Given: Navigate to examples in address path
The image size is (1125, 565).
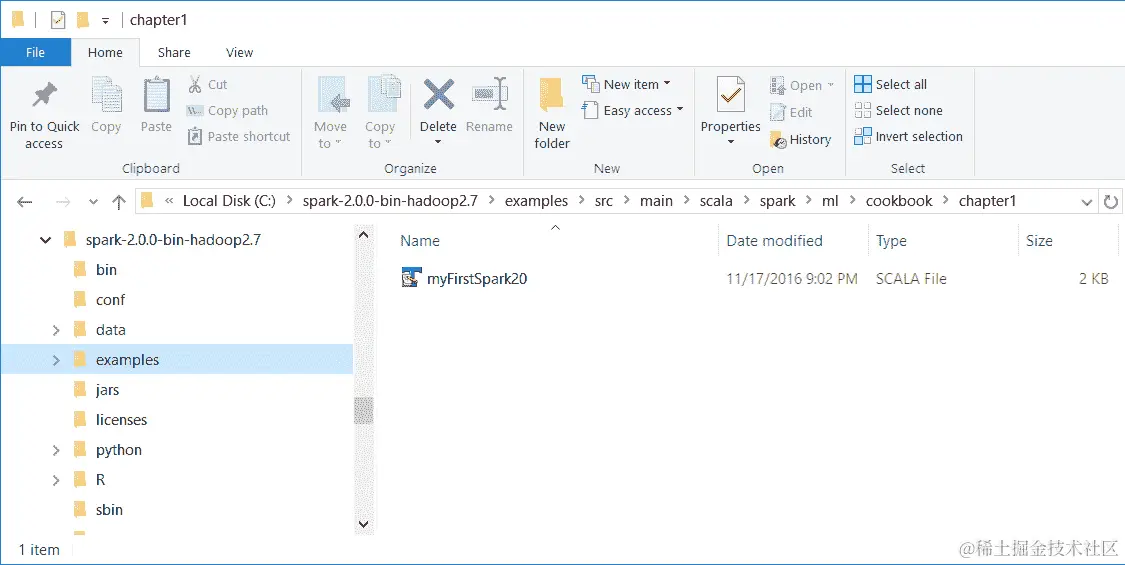Looking at the screenshot, I should [536, 201].
